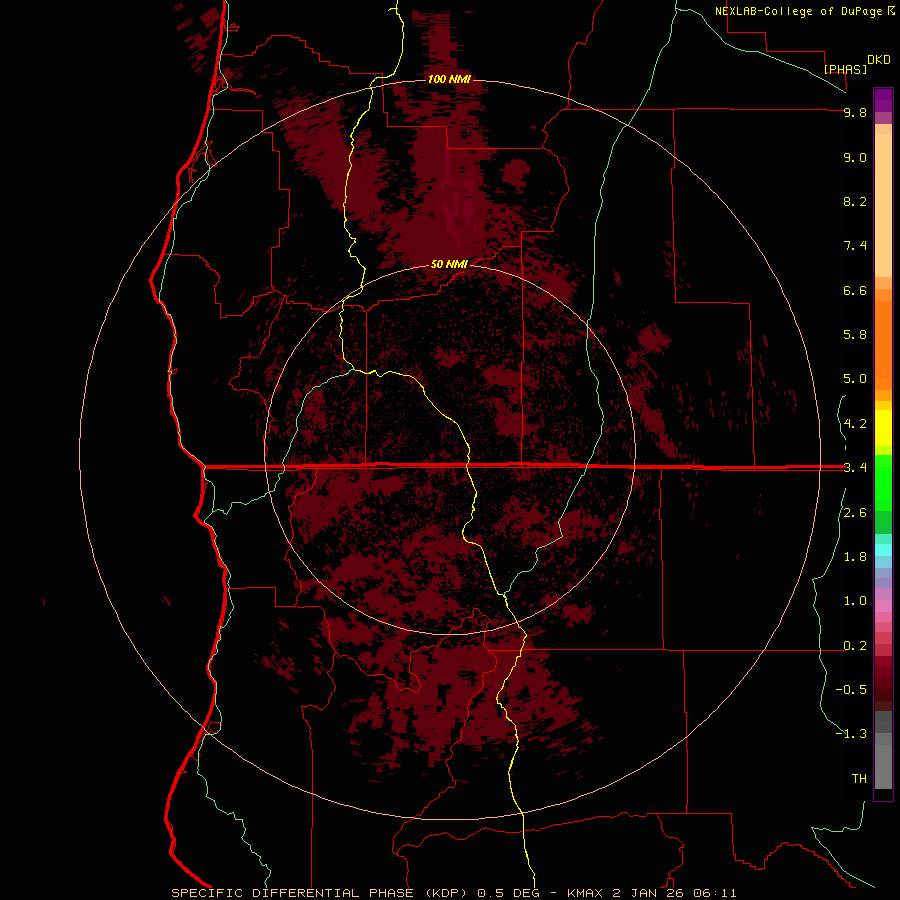This screenshot has height=900, width=900.
Task: Click the 100 NMI range ring label
Action: coord(449,79)
